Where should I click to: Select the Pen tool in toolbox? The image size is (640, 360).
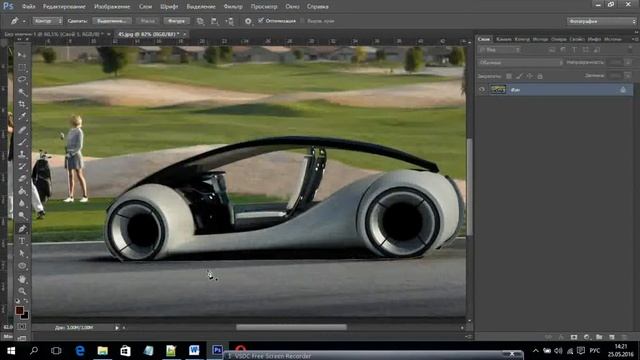22,229
